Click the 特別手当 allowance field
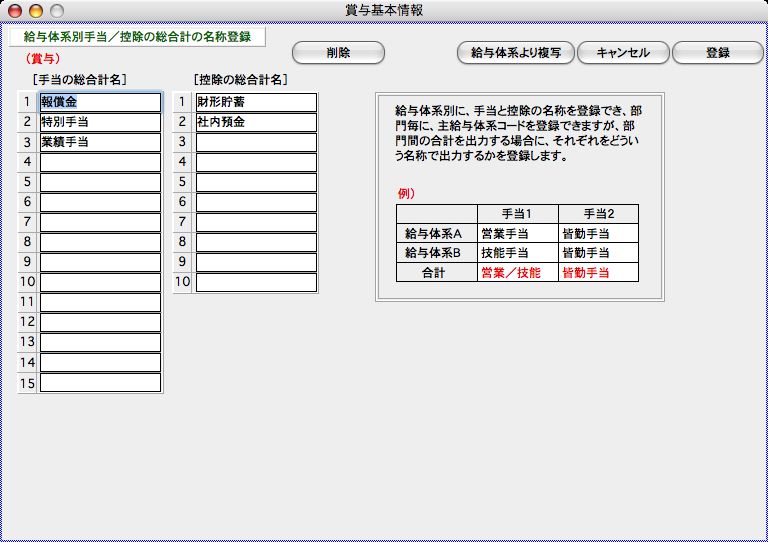The image size is (768, 542). point(100,122)
